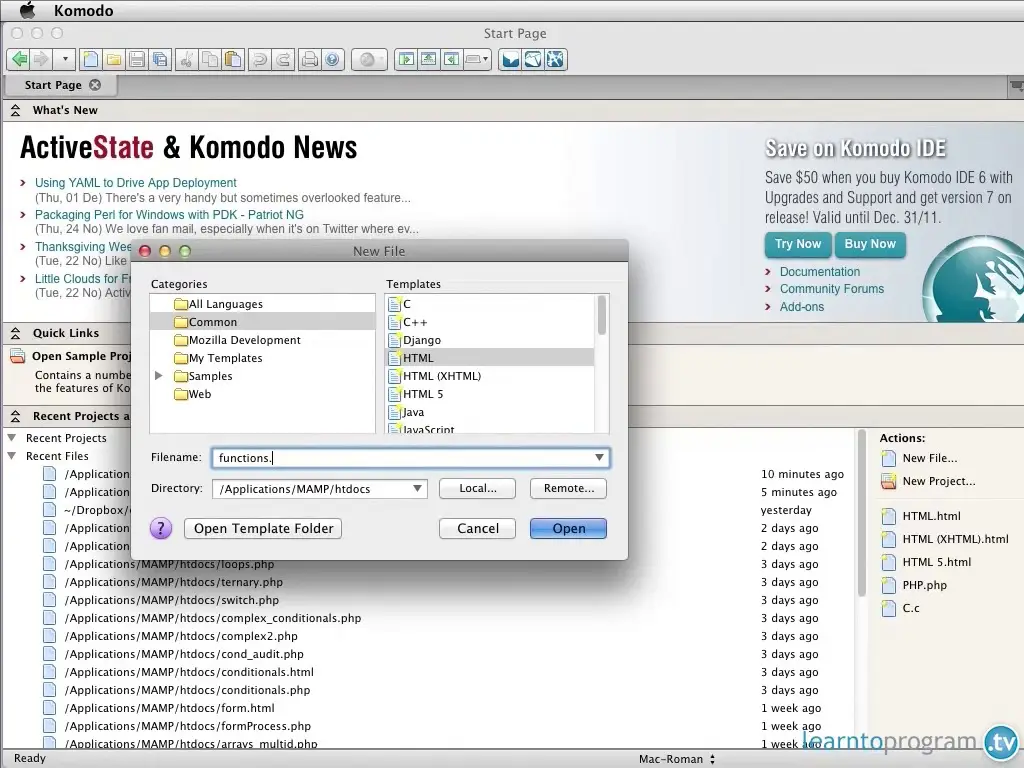The height and width of the screenshot is (768, 1024).
Task: Open 'Using YAML to Drive App Deployment' news link
Action: 136,183
